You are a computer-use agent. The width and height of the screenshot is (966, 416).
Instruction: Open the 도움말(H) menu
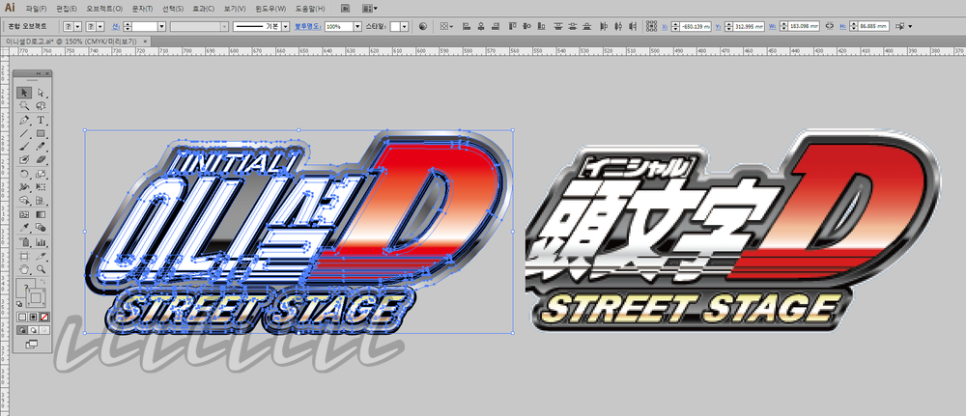pyautogui.click(x=310, y=9)
